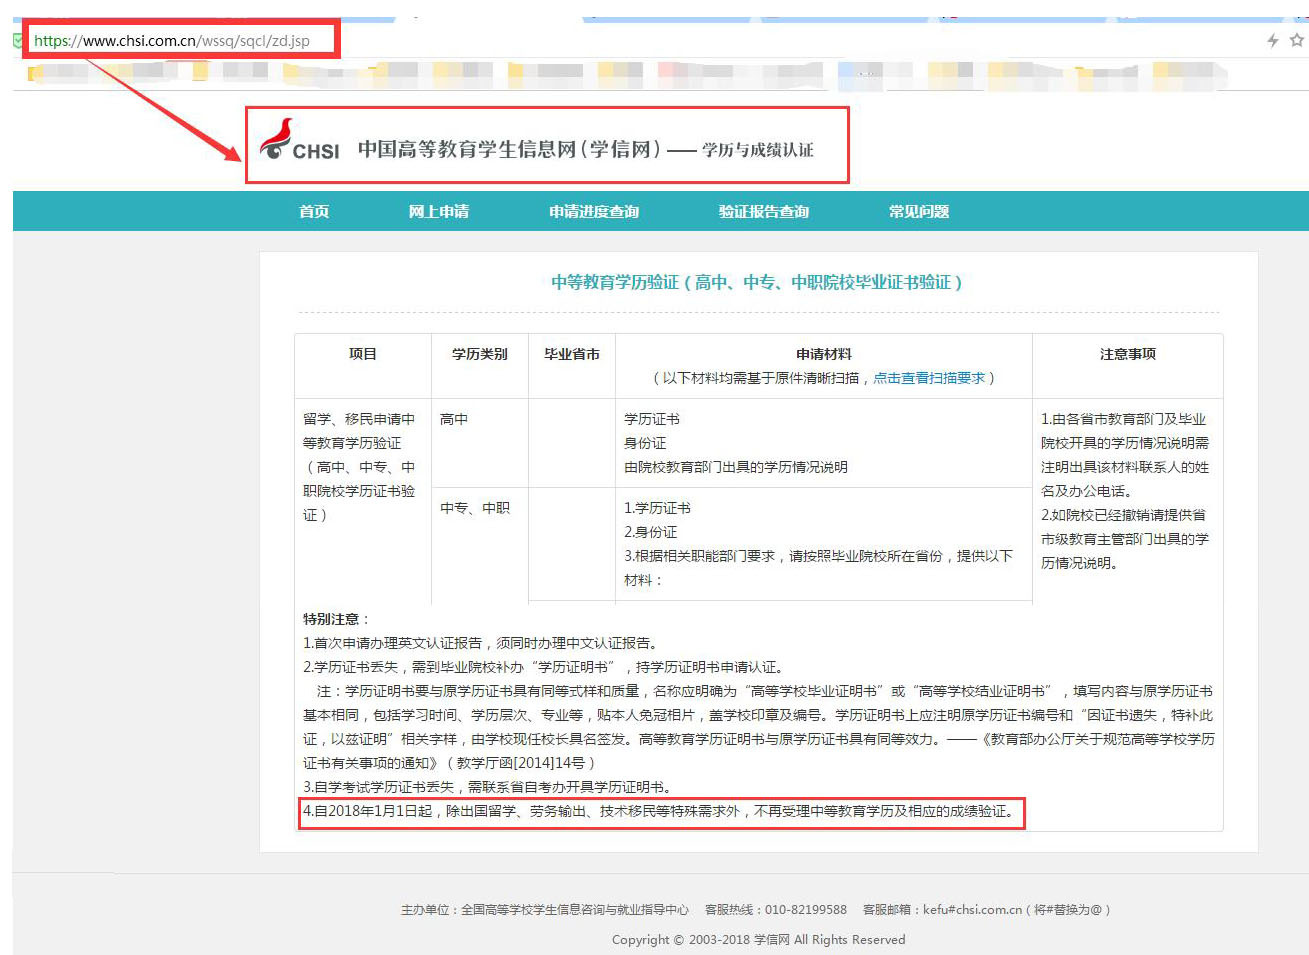Click the 项目 column header

point(362,354)
